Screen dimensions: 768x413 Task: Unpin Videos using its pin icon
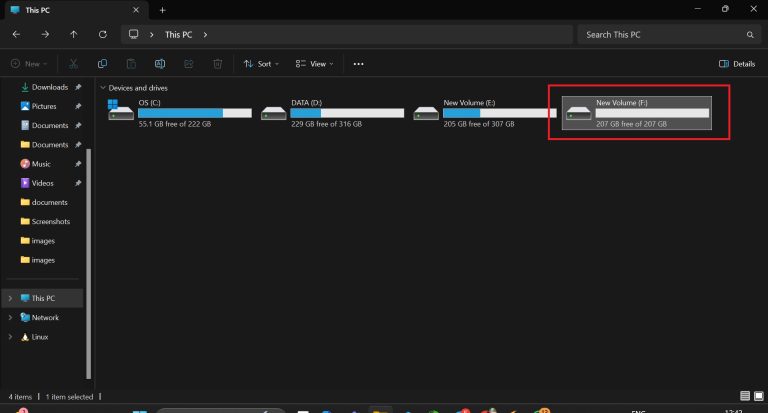(78, 183)
